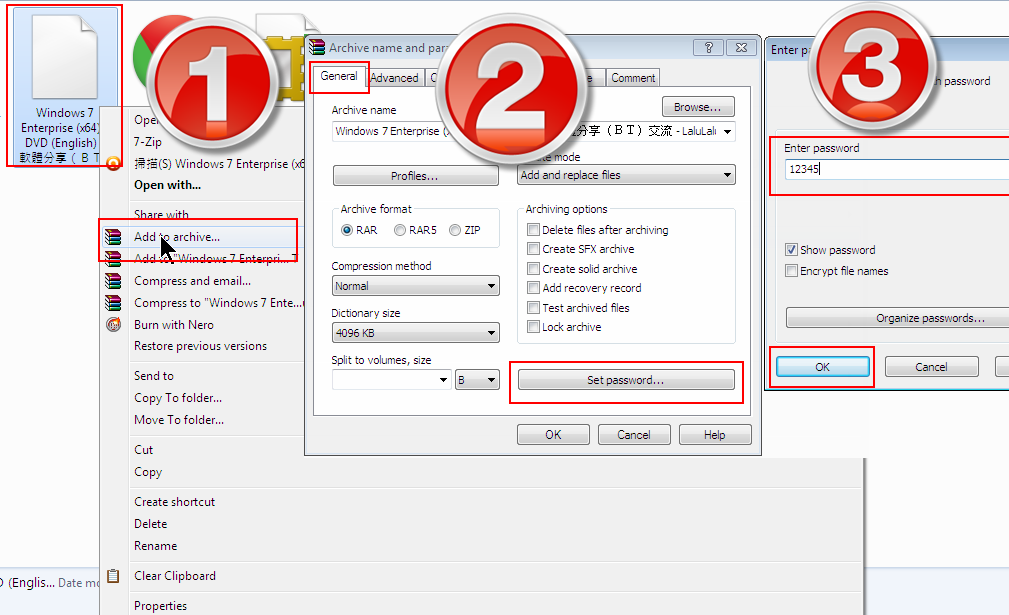Open the 7-Zip submenu
This screenshot has height=615, width=1009.
pyautogui.click(x=147, y=142)
